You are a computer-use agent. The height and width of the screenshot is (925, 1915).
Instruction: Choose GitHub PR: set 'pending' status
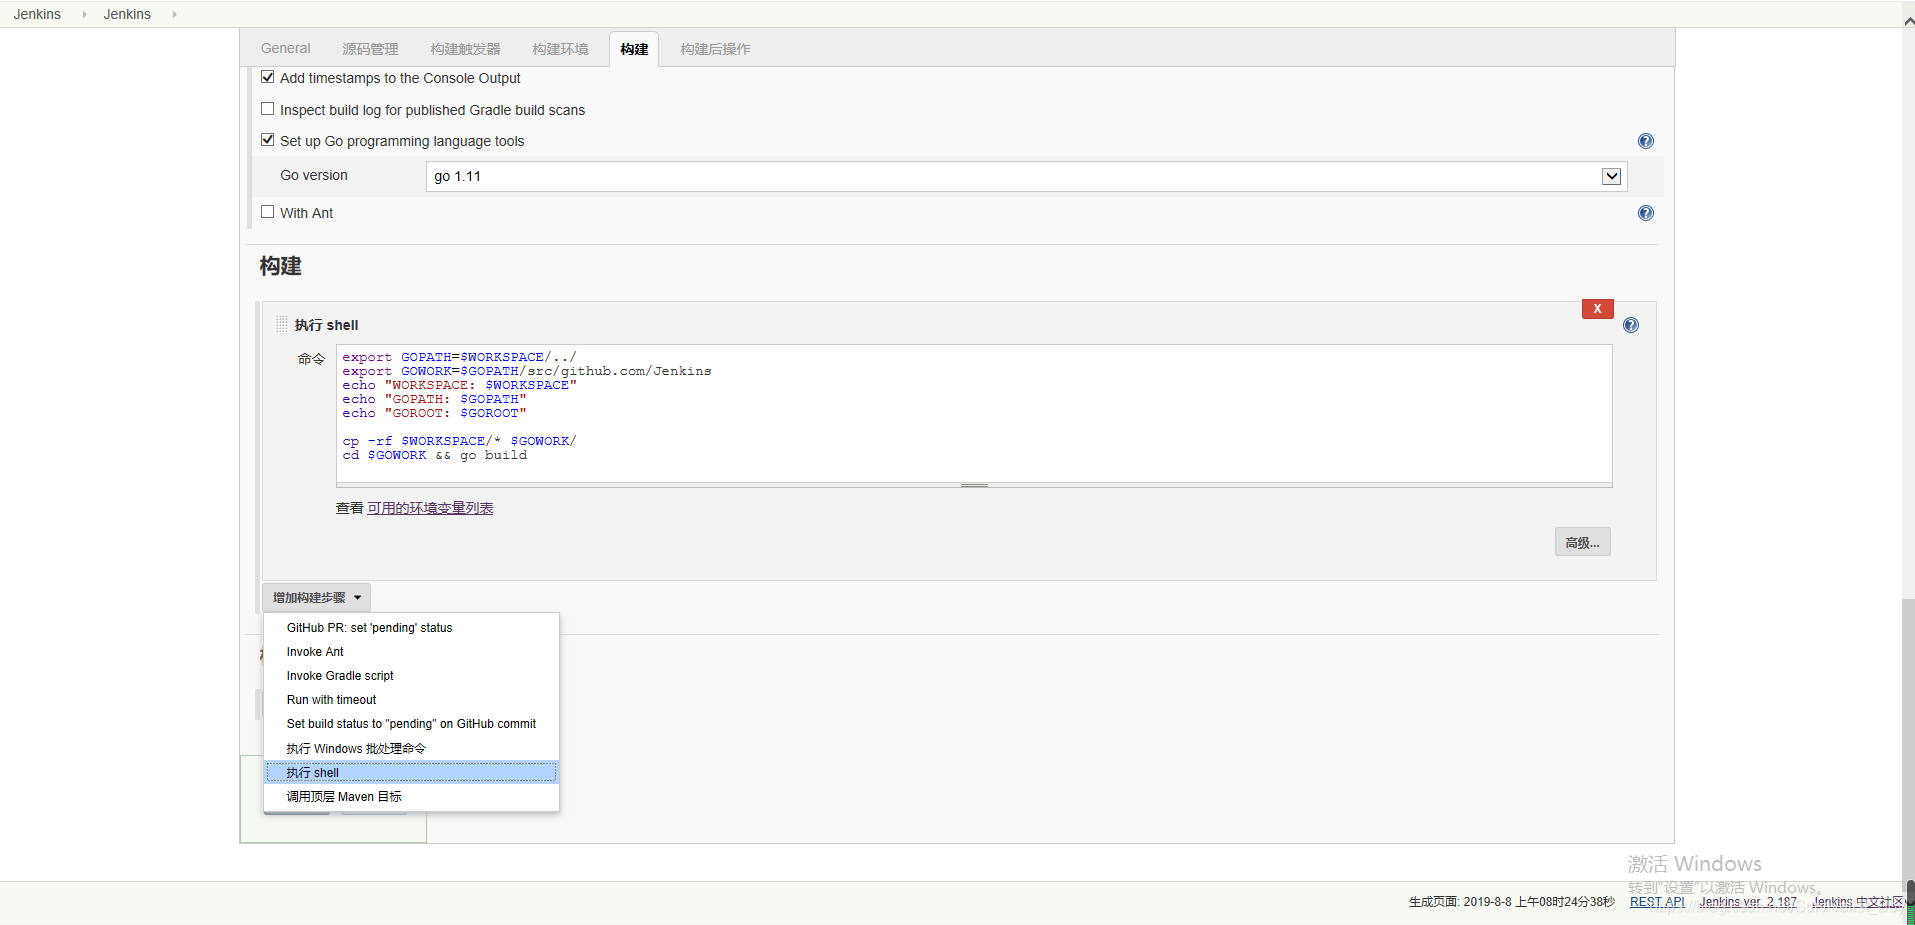(x=411, y=628)
